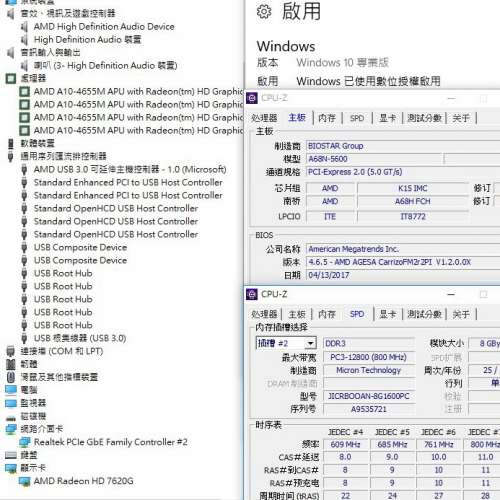Open 测试分数 tab in lower CPU-Z window
Screen dimensions: 500x500
click(x=424, y=314)
